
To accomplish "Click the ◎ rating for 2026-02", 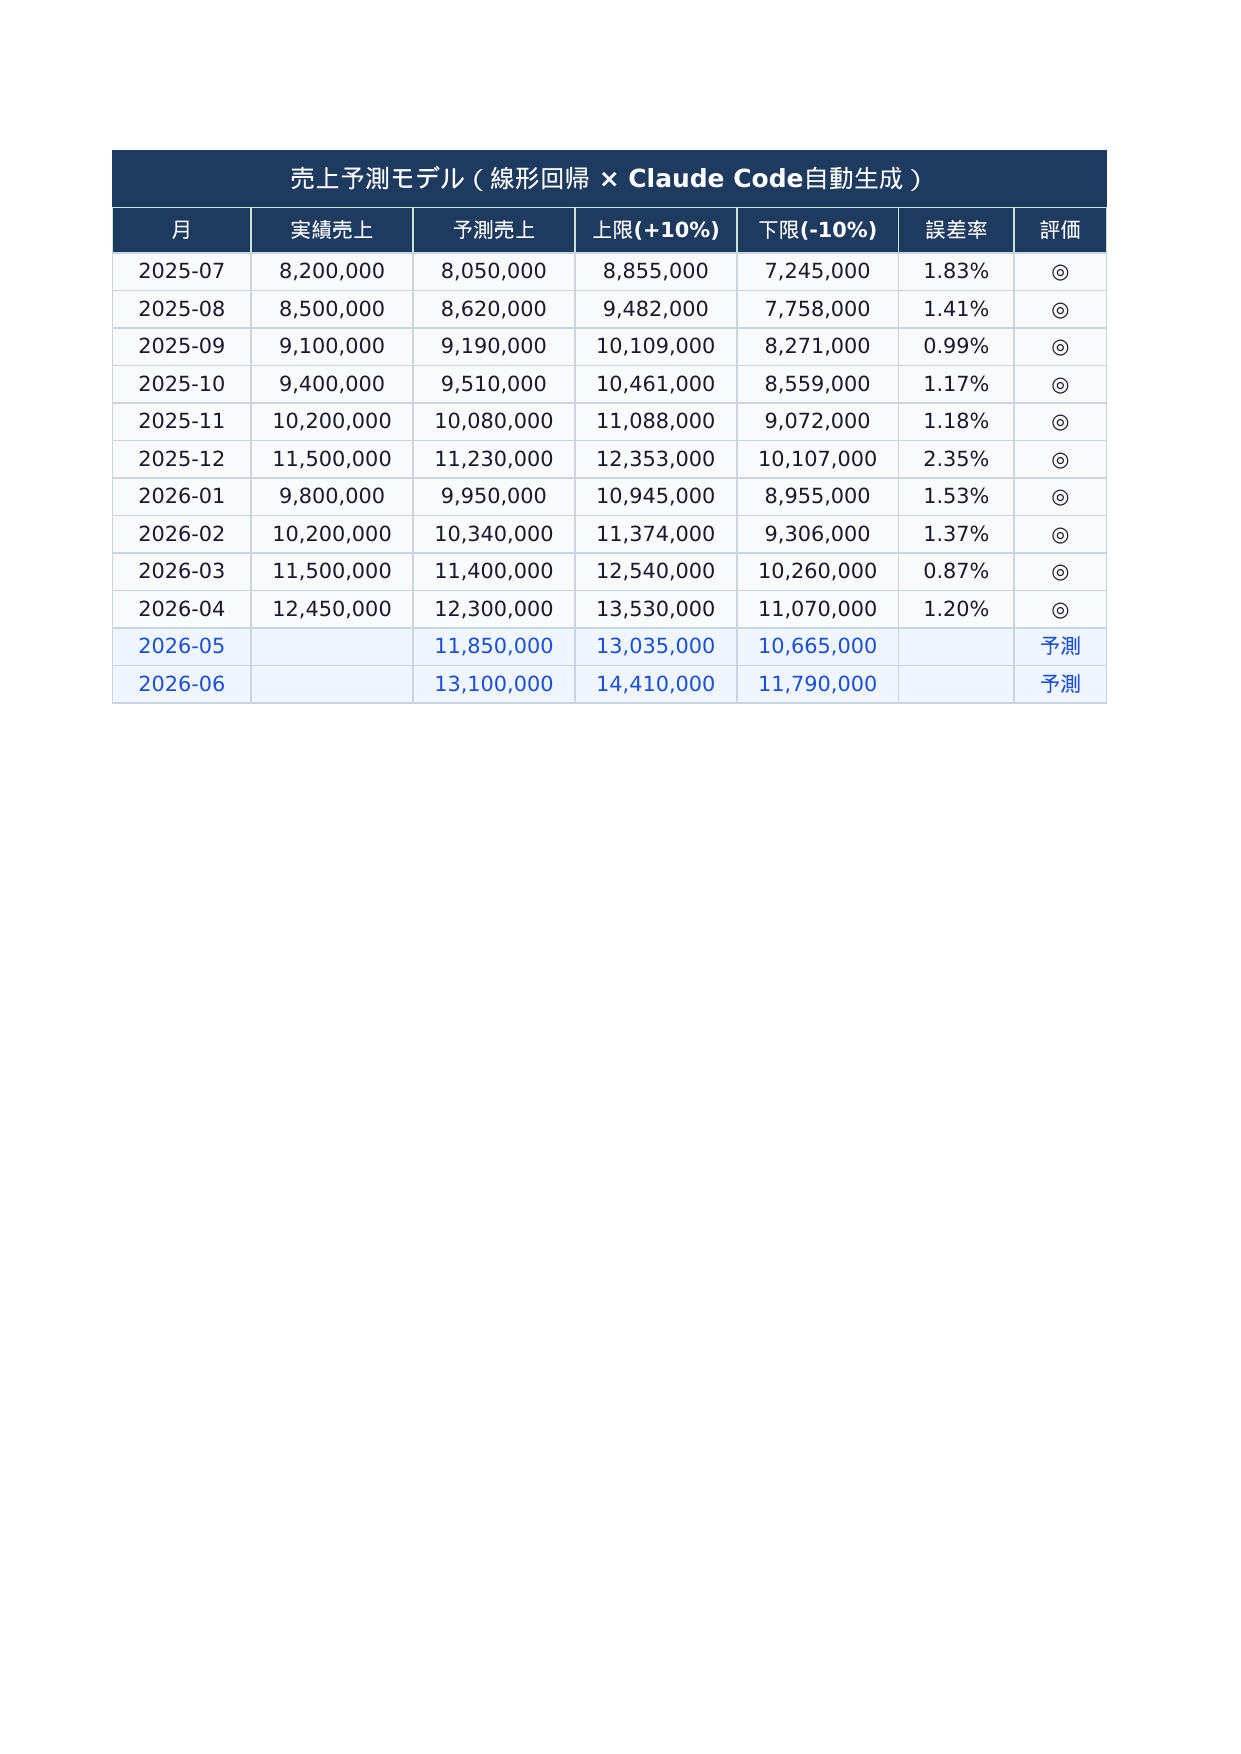I will [x=1060, y=535].
